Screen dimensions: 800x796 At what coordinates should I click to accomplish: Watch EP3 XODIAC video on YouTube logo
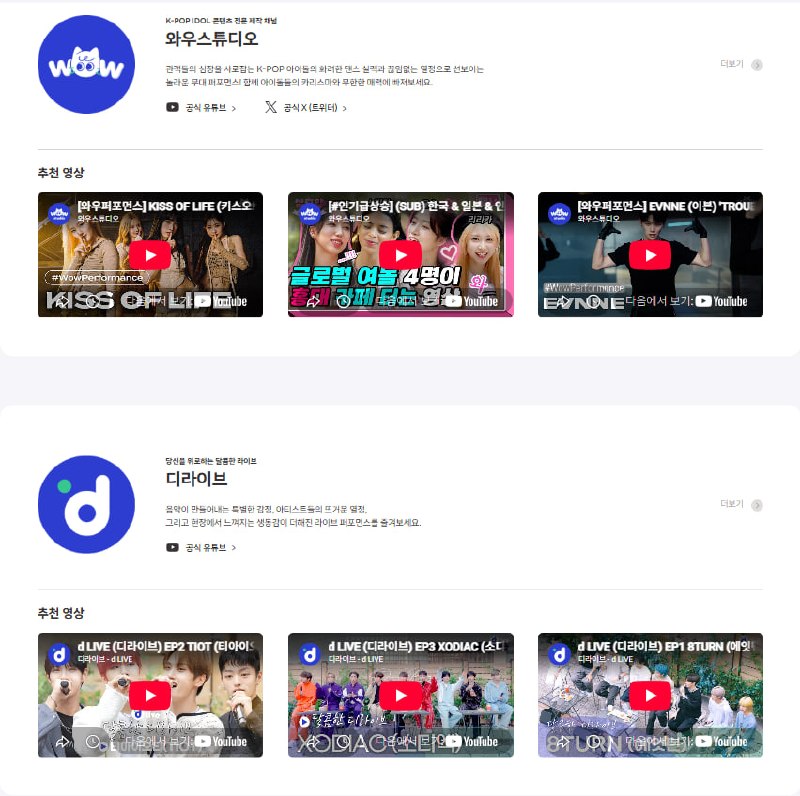click(x=472, y=741)
